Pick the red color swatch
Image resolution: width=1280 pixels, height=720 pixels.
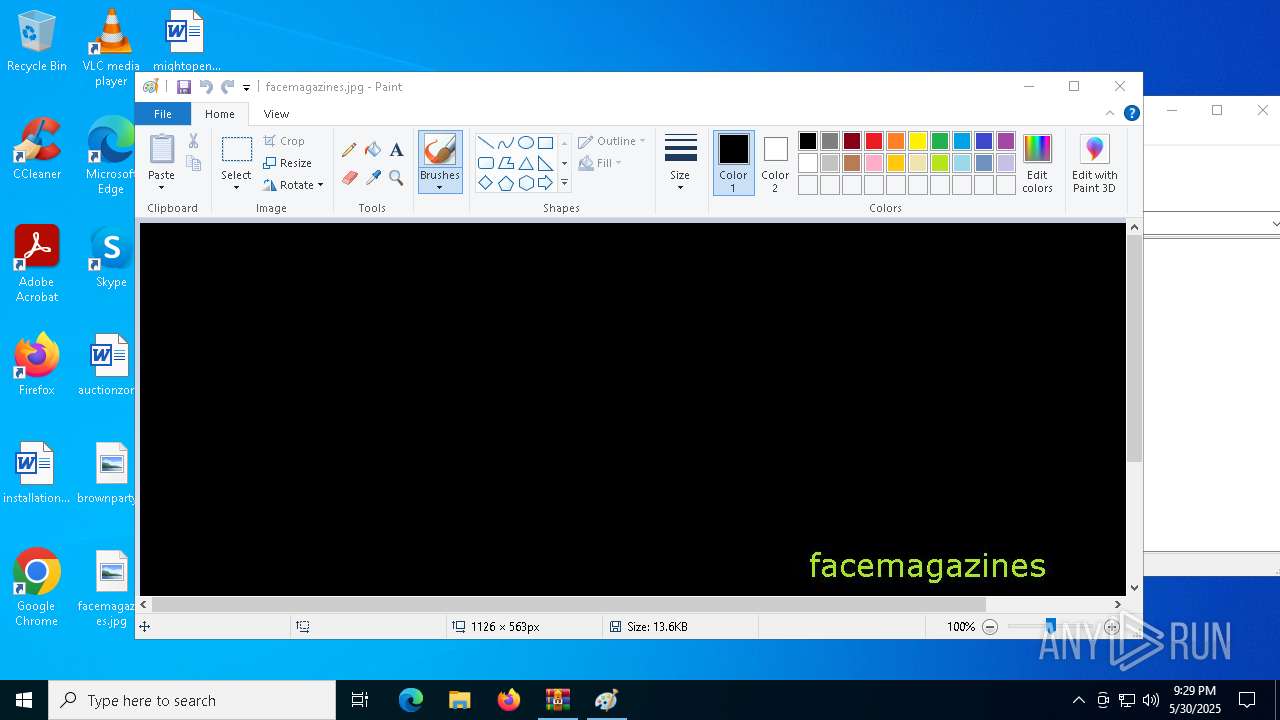(x=874, y=141)
